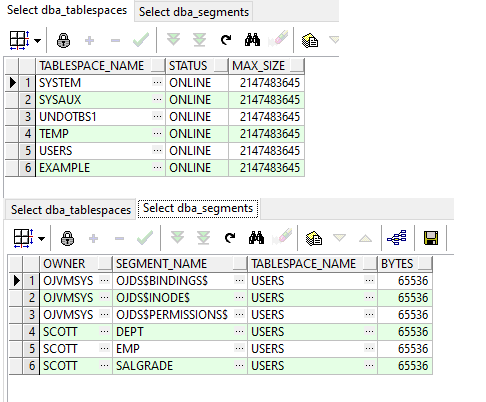Click insert record plus in lower toolbar
This screenshot has width=486, height=402.
(x=93, y=238)
